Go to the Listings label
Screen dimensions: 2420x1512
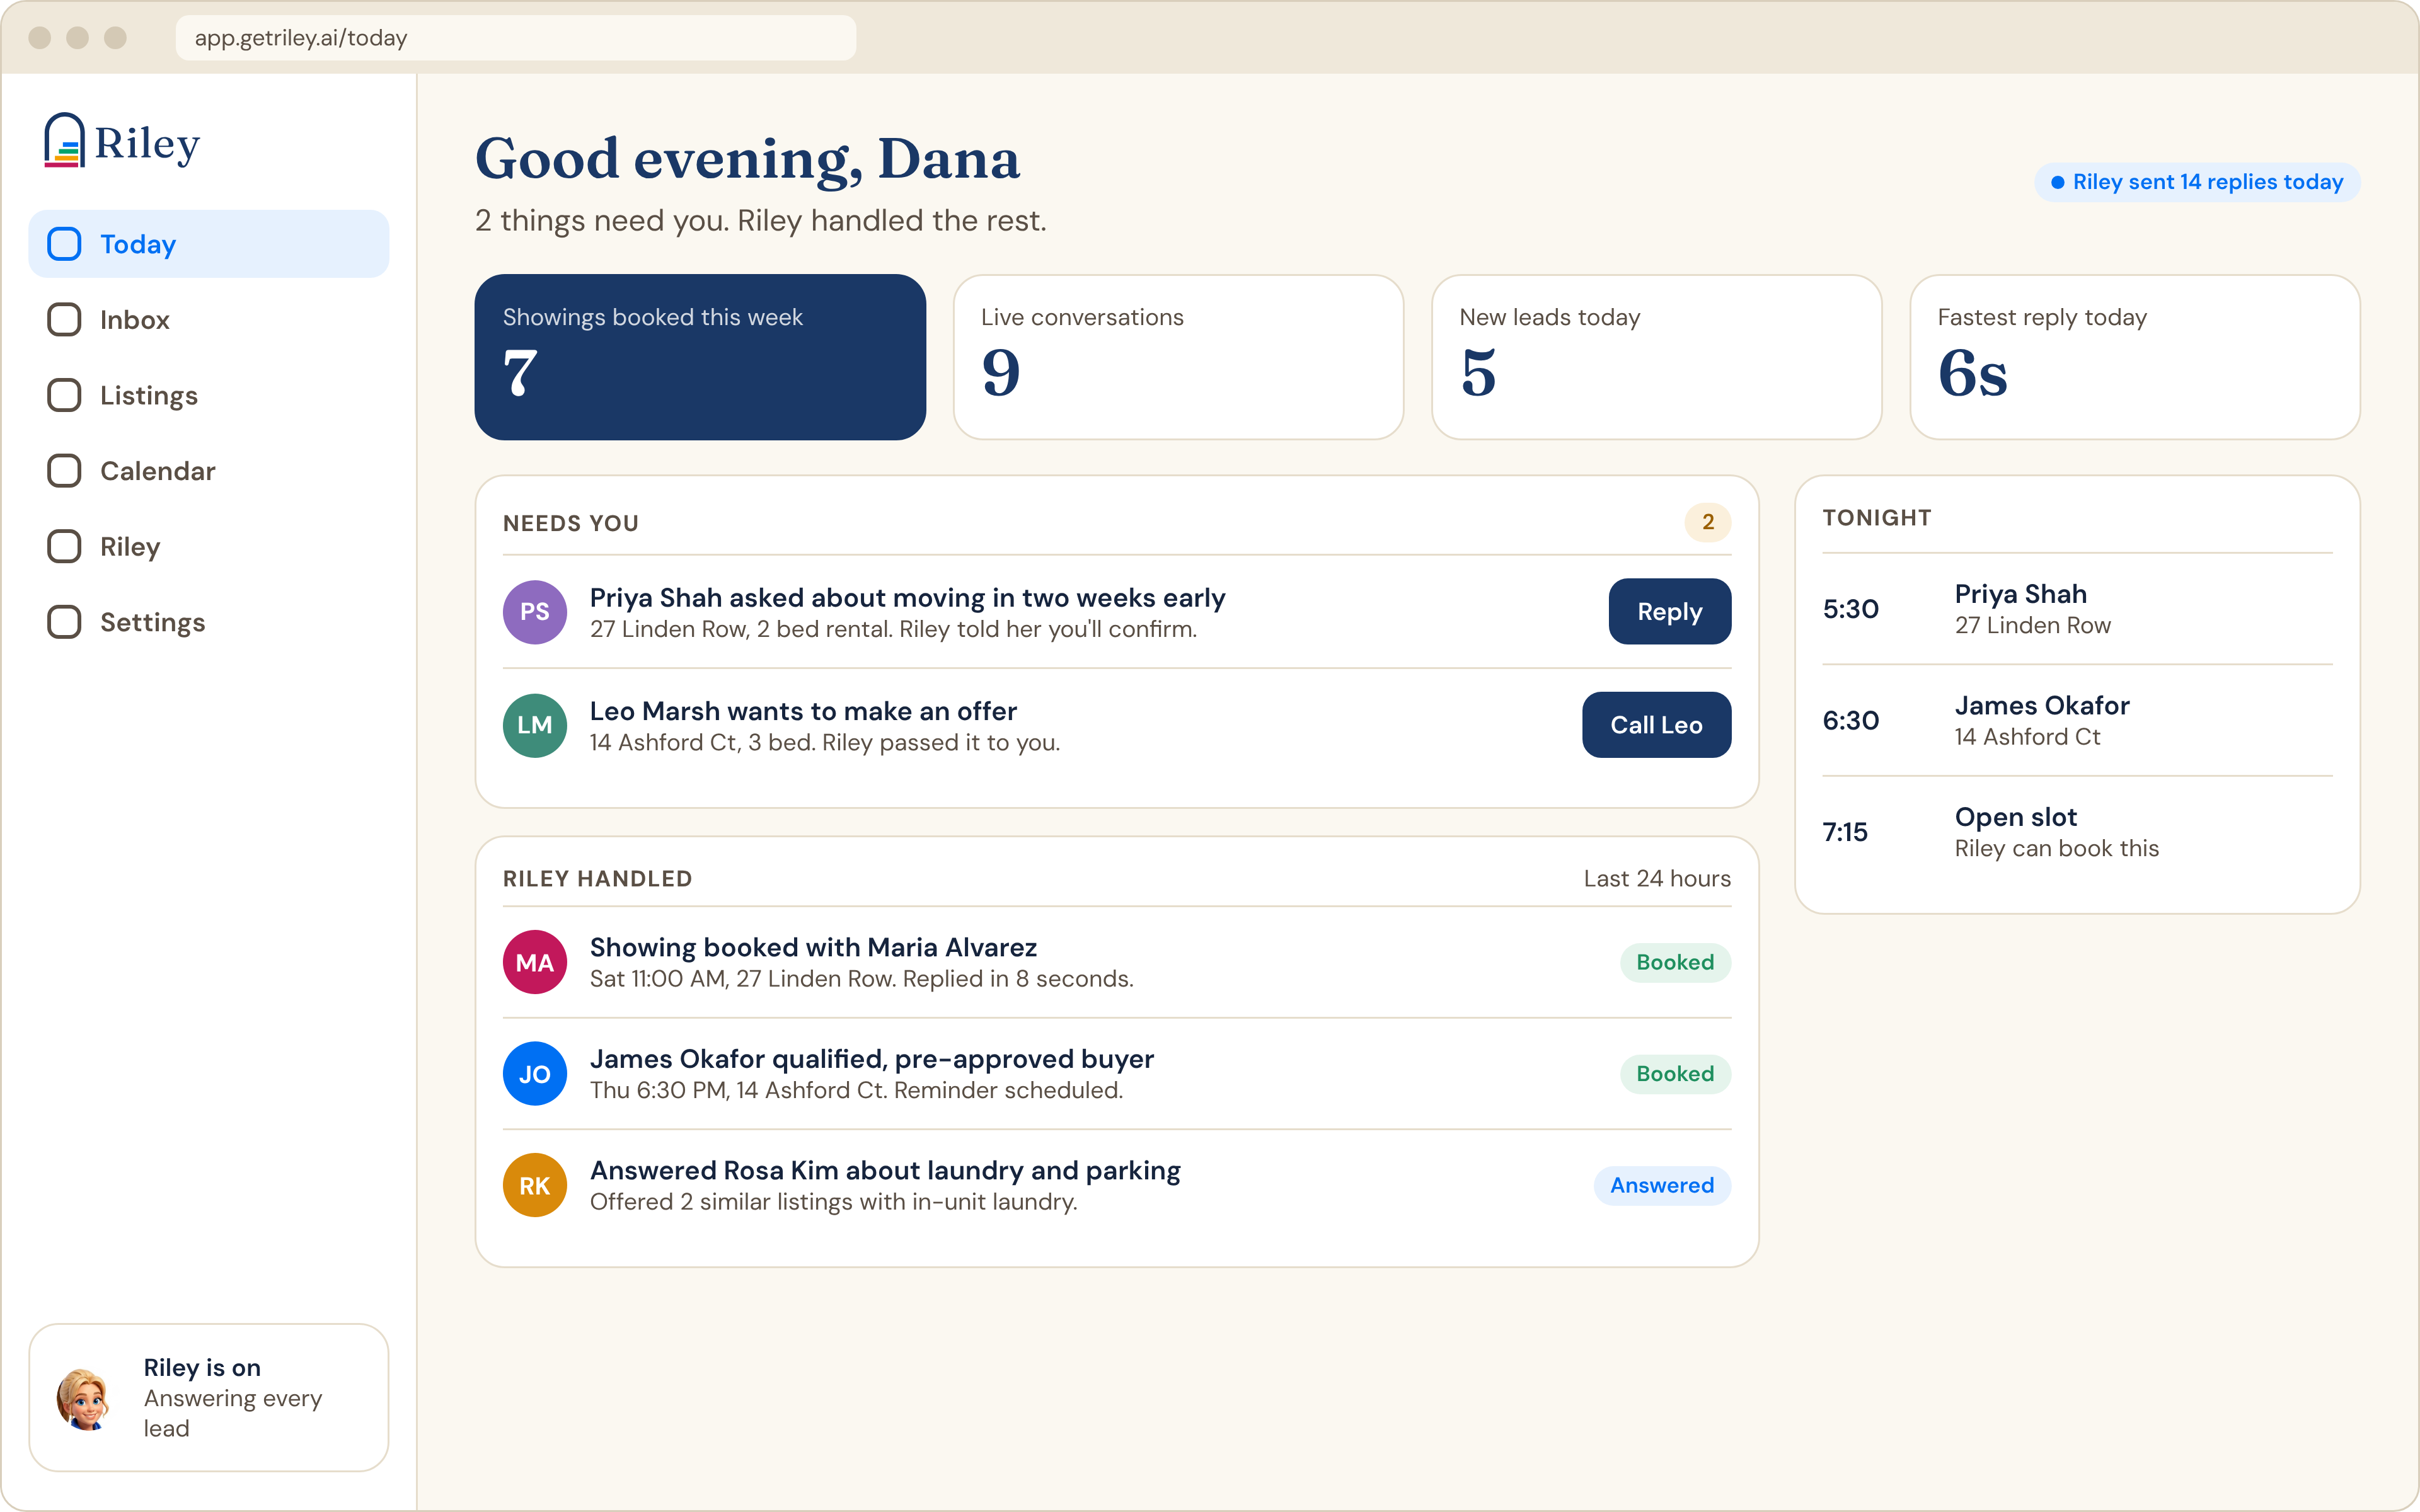click(149, 396)
